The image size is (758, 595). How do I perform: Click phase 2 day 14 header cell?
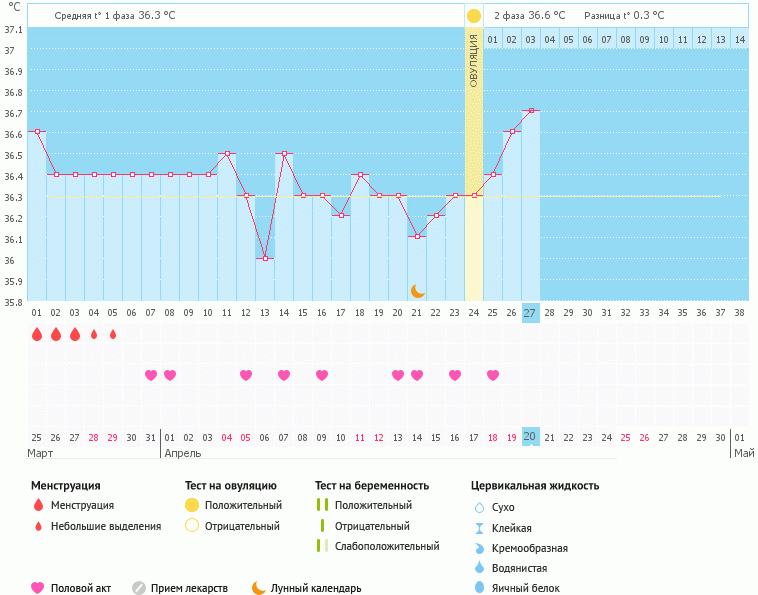click(x=739, y=39)
